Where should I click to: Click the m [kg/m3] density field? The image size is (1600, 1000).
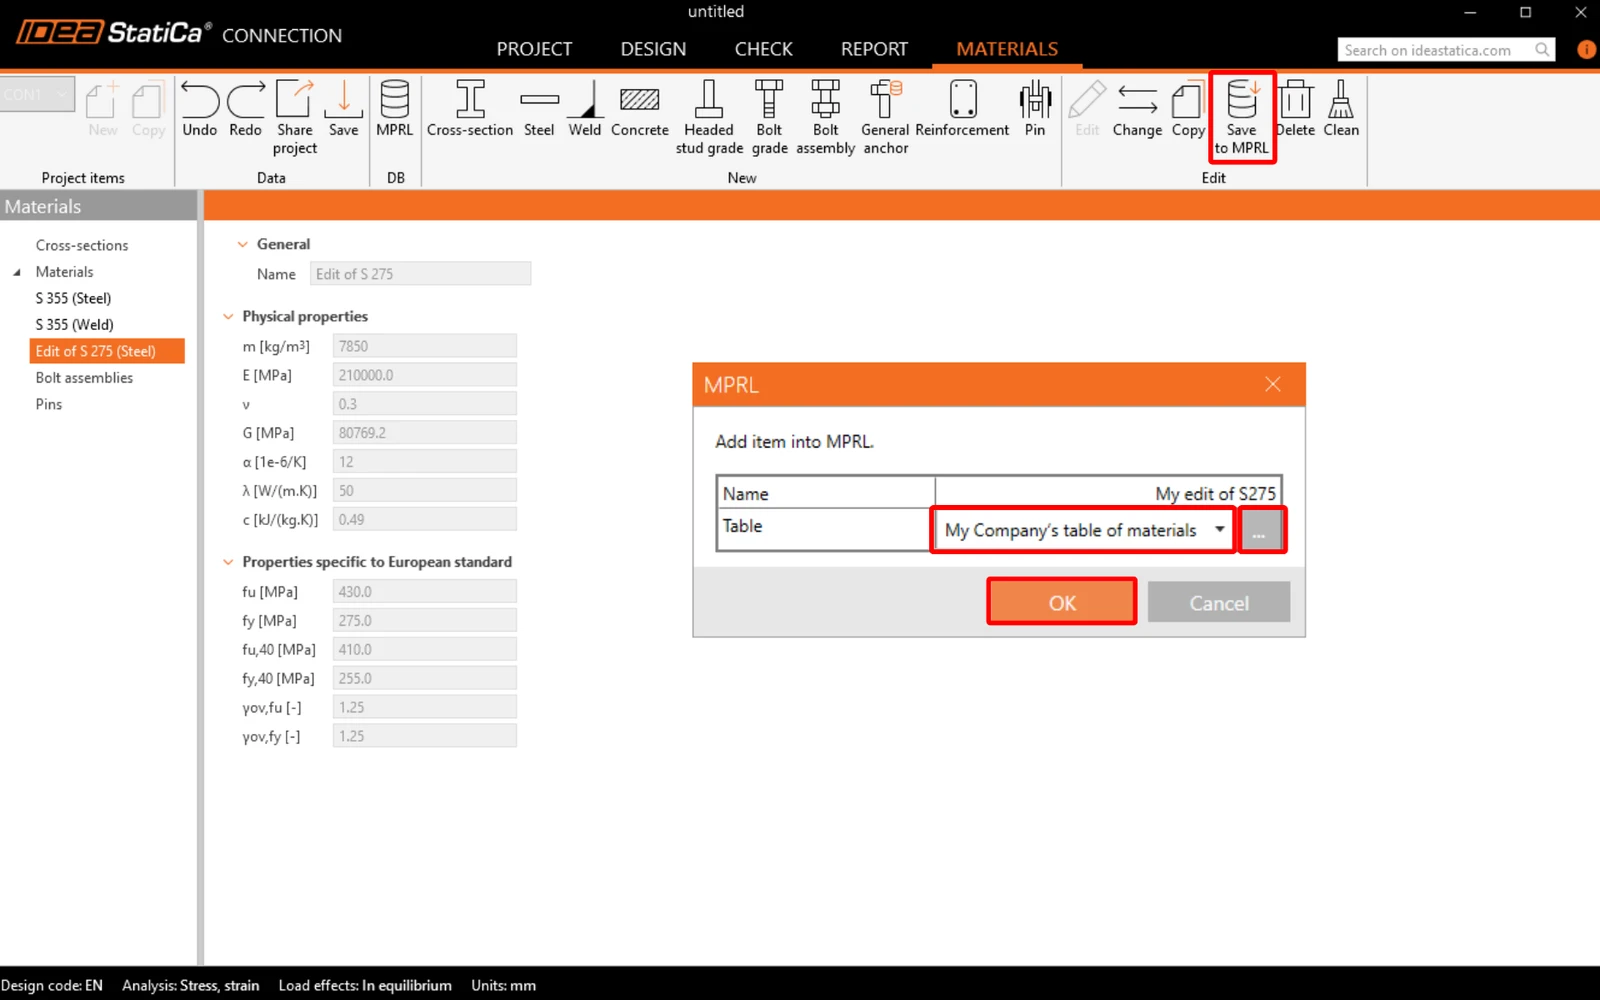click(424, 346)
